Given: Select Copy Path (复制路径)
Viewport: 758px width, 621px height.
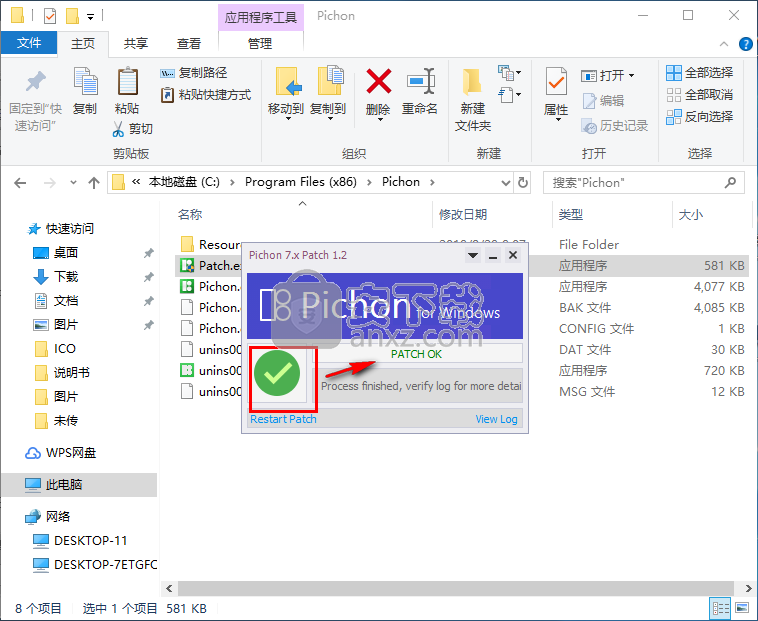Looking at the screenshot, I should (193, 73).
